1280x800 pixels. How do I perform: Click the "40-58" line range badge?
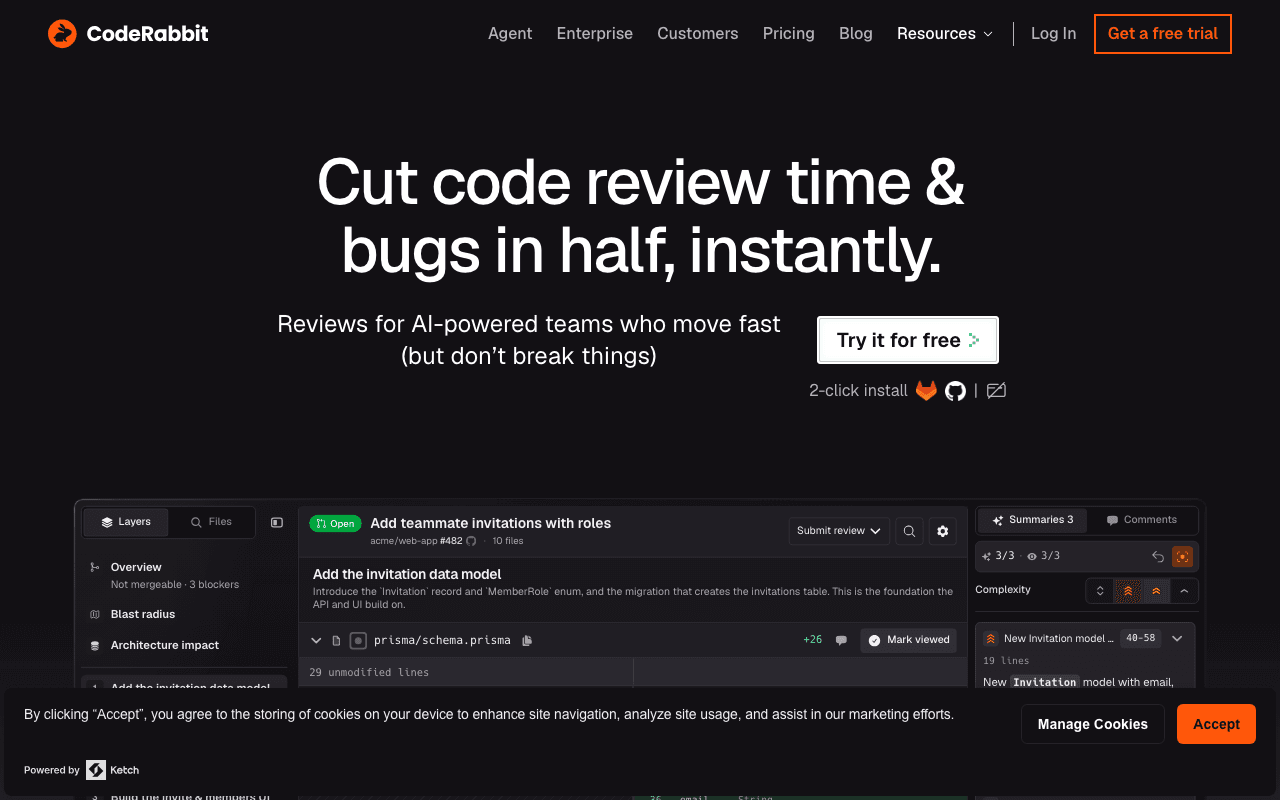[x=1140, y=638]
